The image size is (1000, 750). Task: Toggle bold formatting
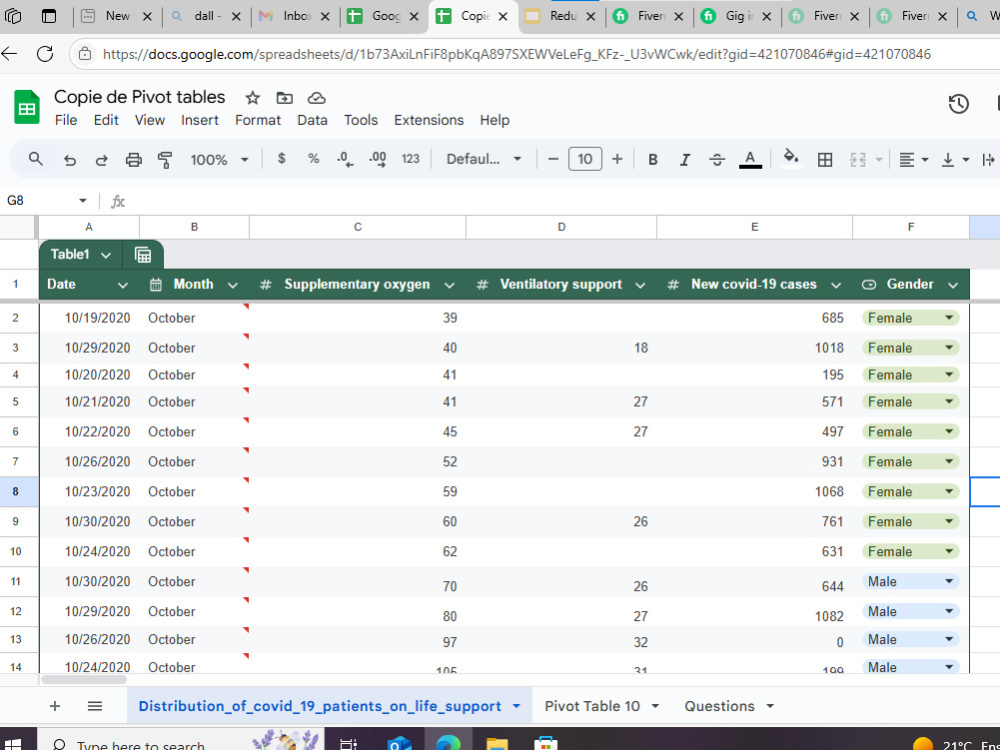[652, 159]
